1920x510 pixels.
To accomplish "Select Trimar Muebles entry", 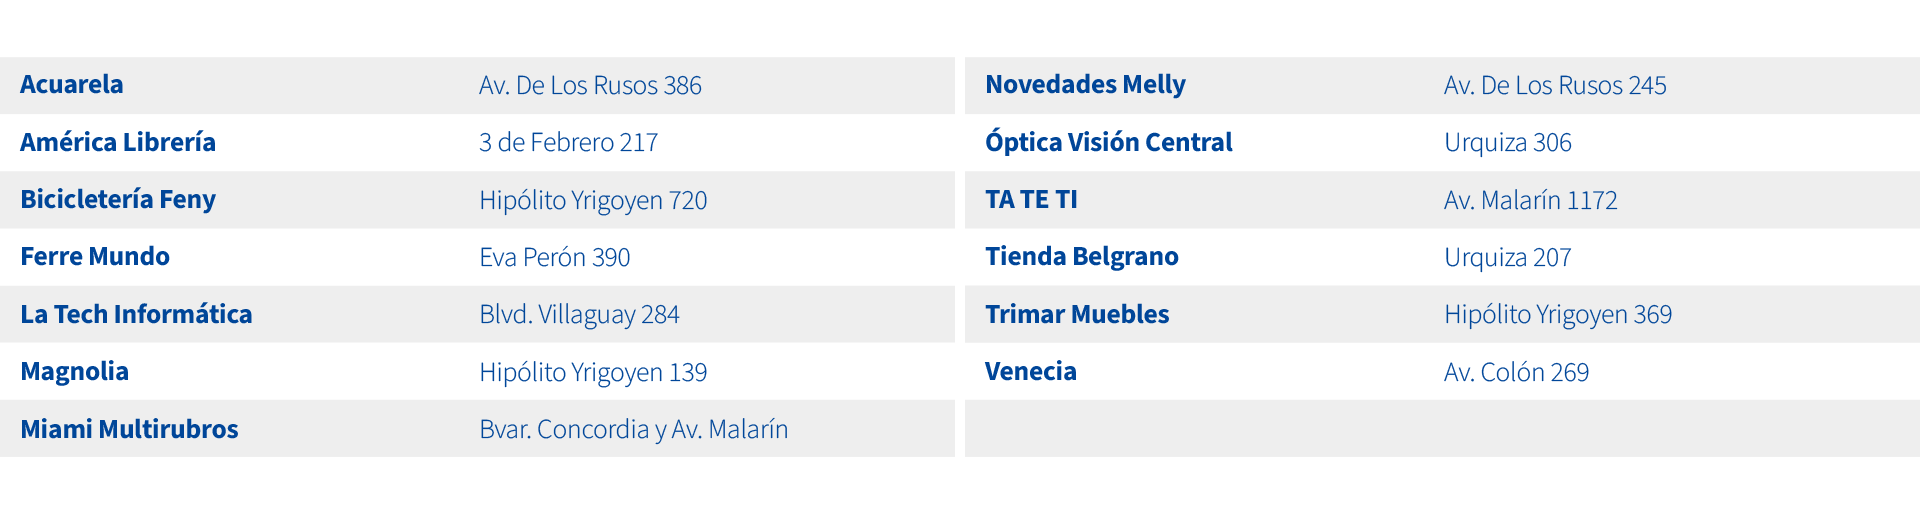I will (1077, 314).
